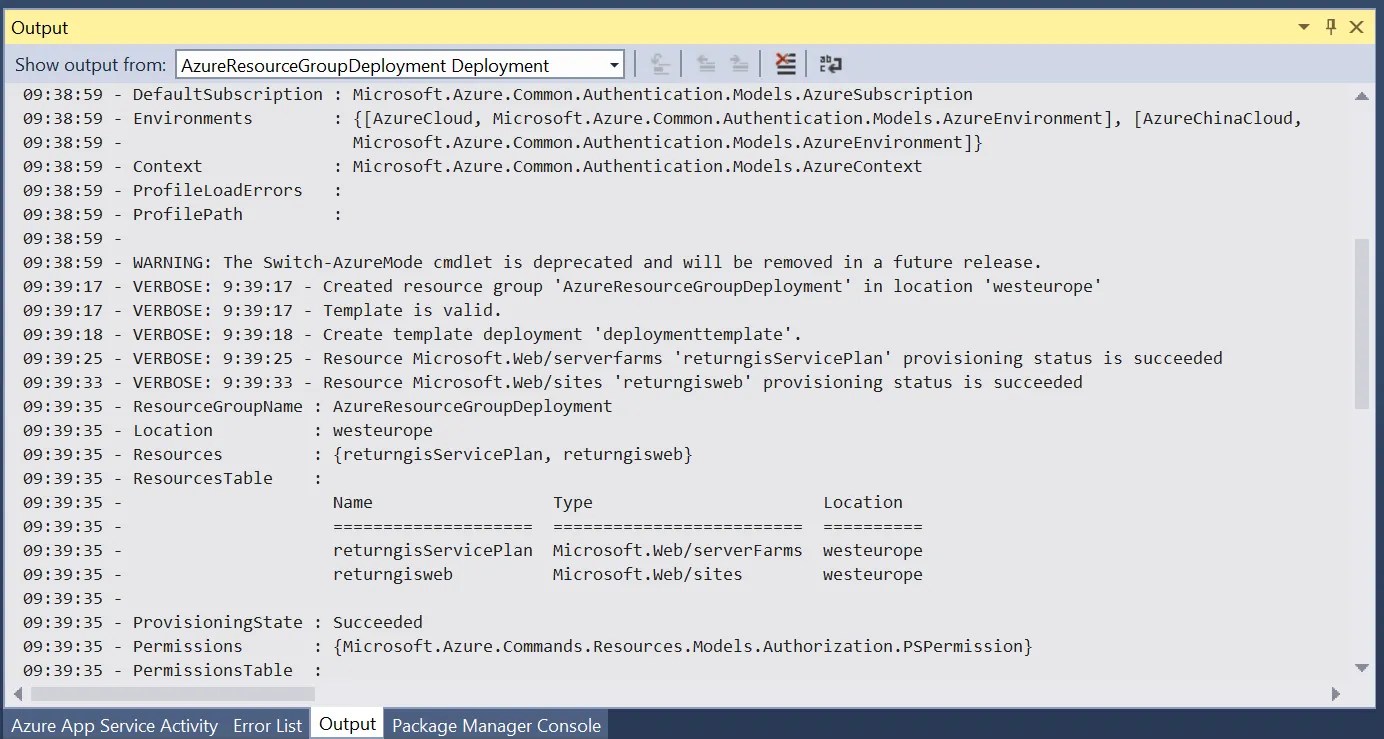Click vertical scrollbar up arrow

(1361, 96)
